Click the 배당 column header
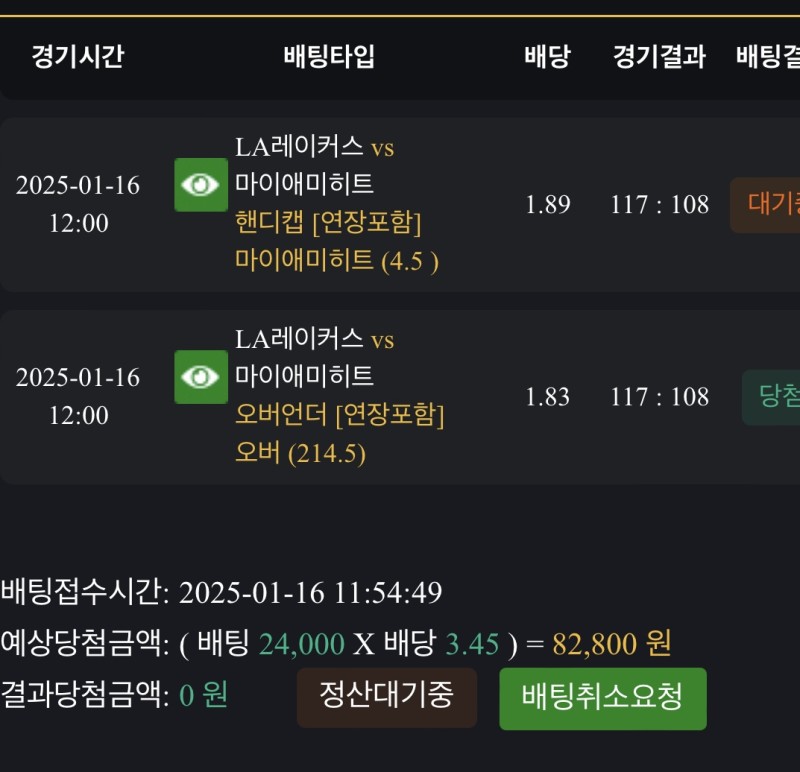The image size is (800, 772). point(547,57)
